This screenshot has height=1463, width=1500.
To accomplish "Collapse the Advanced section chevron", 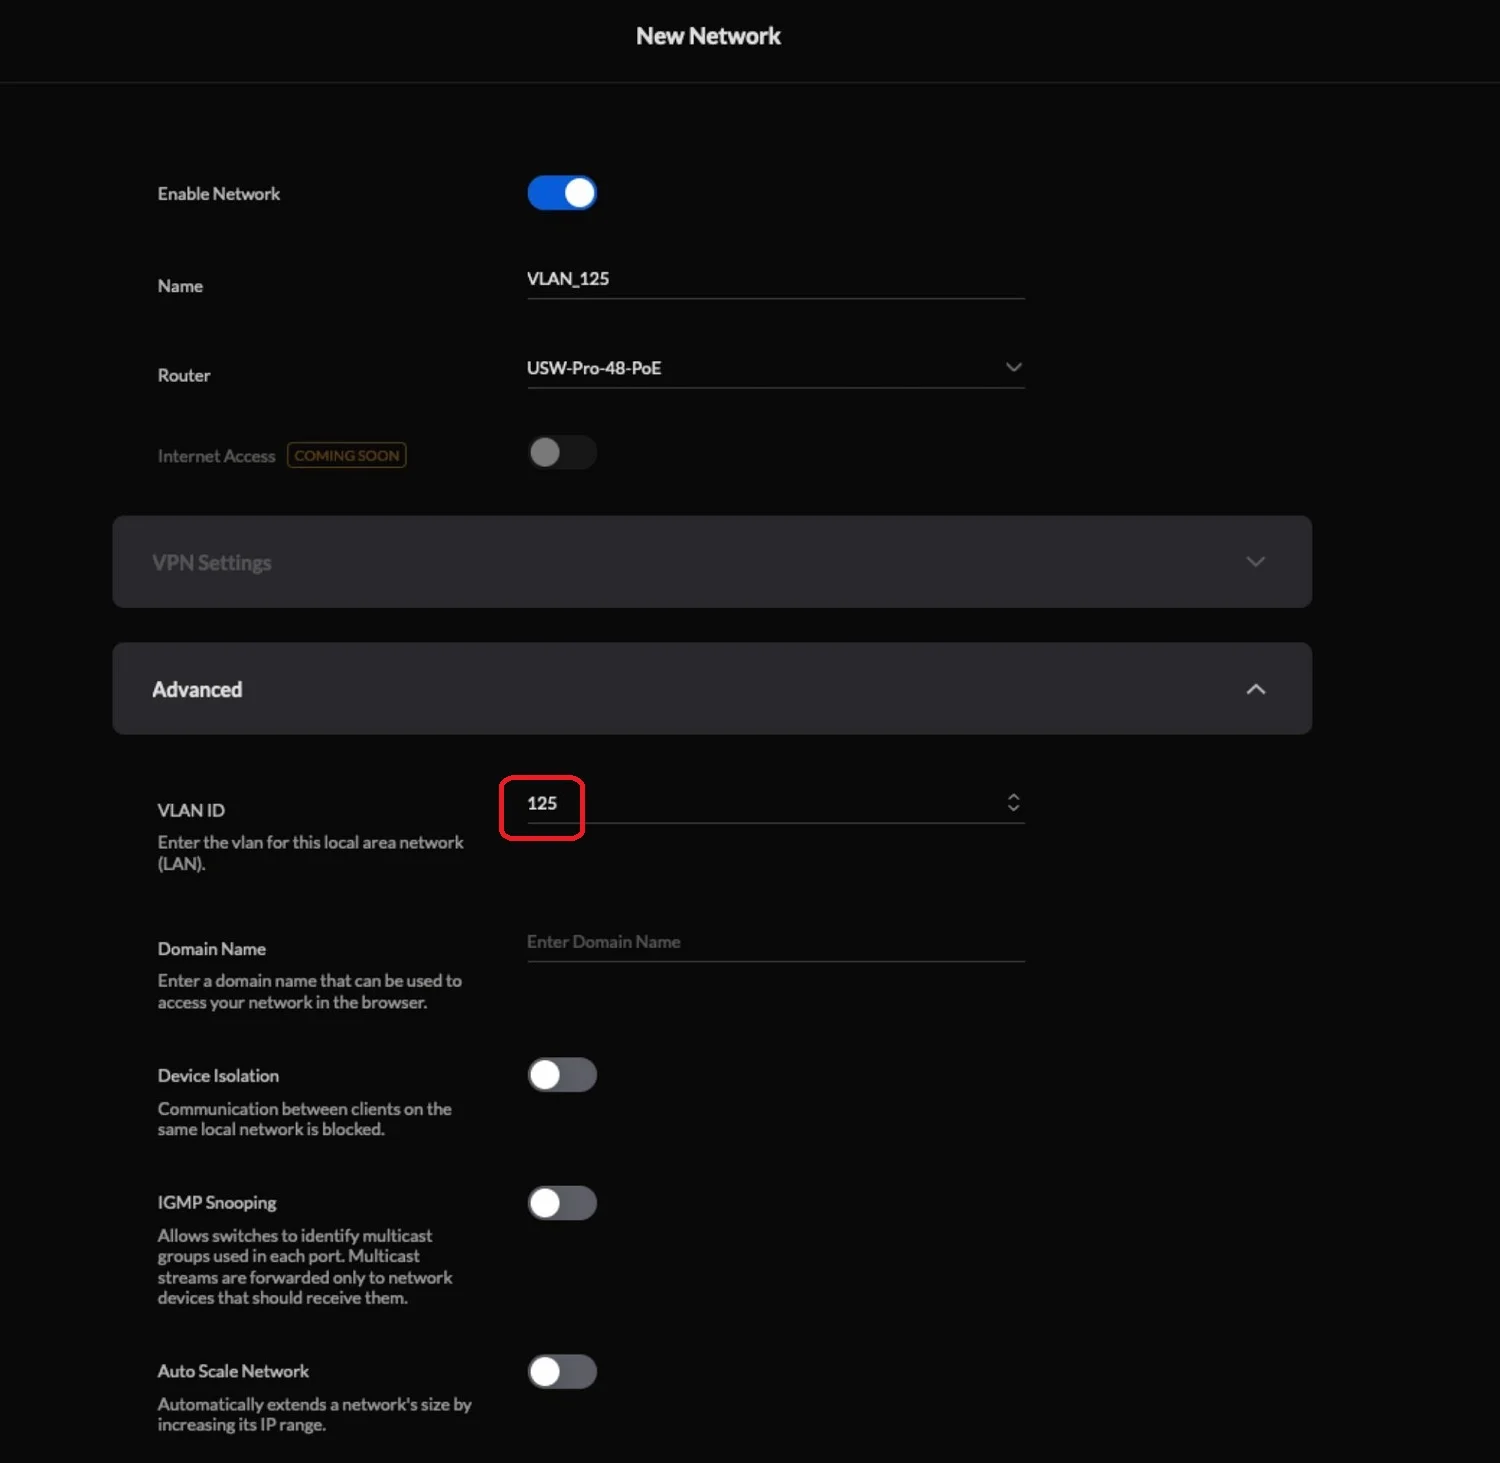I will coord(1255,689).
